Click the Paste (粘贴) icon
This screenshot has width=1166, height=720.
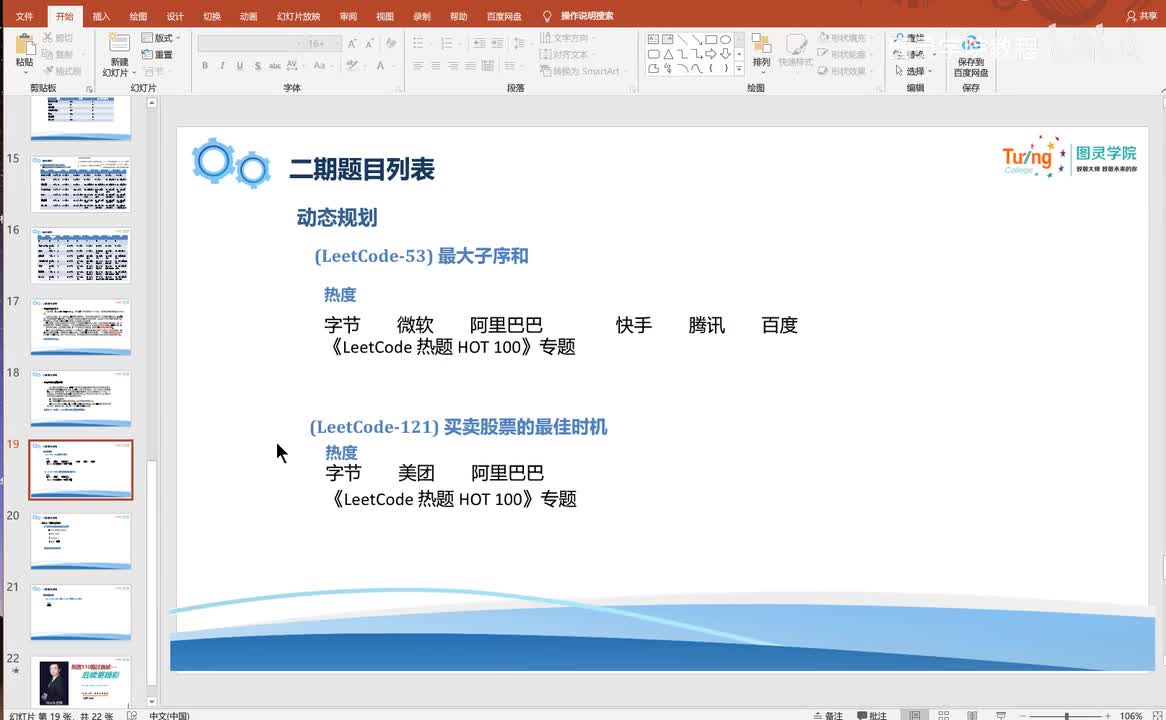[x=25, y=46]
